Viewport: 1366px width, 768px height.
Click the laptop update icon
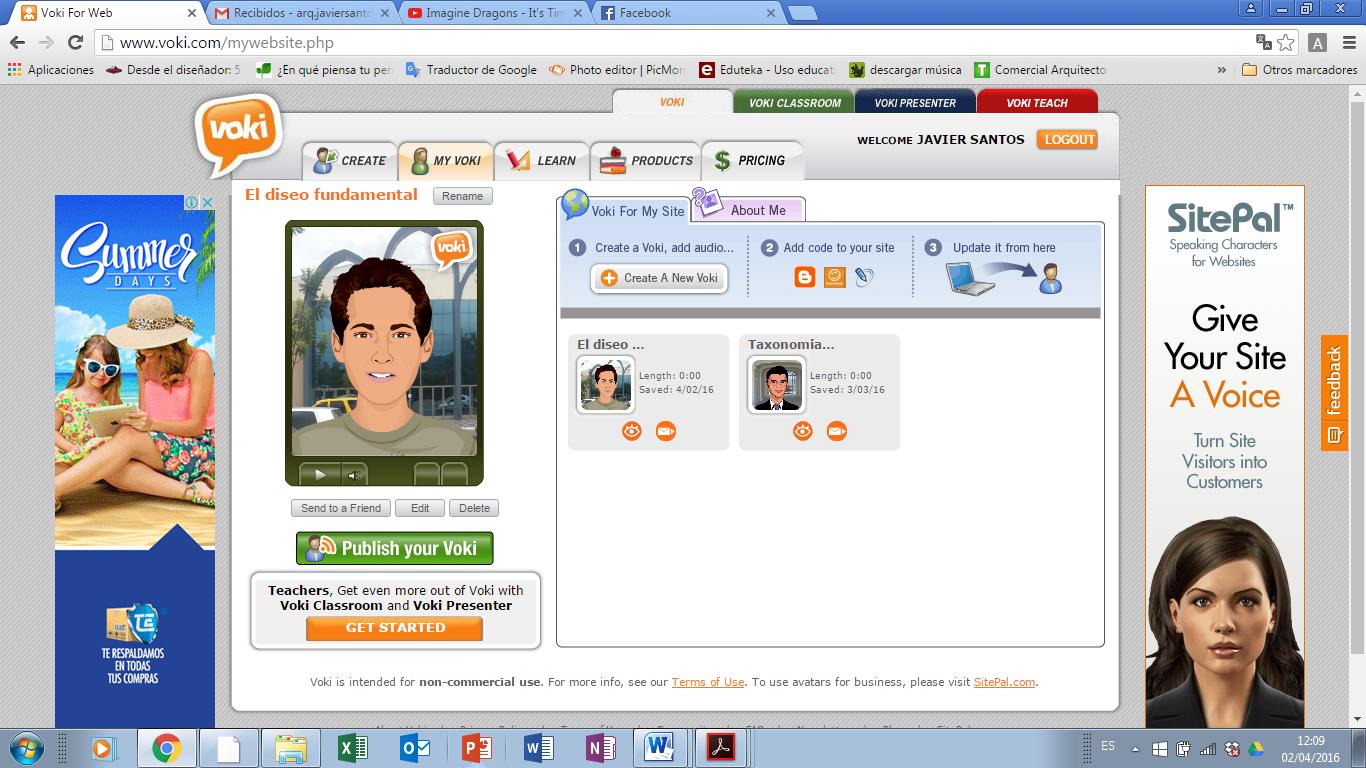[971, 278]
